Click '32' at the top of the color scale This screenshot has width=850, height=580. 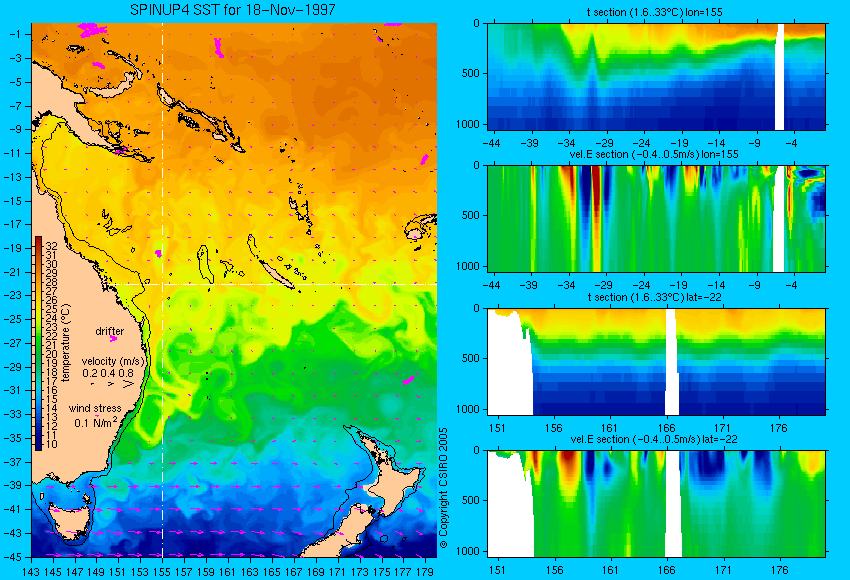tap(51, 247)
